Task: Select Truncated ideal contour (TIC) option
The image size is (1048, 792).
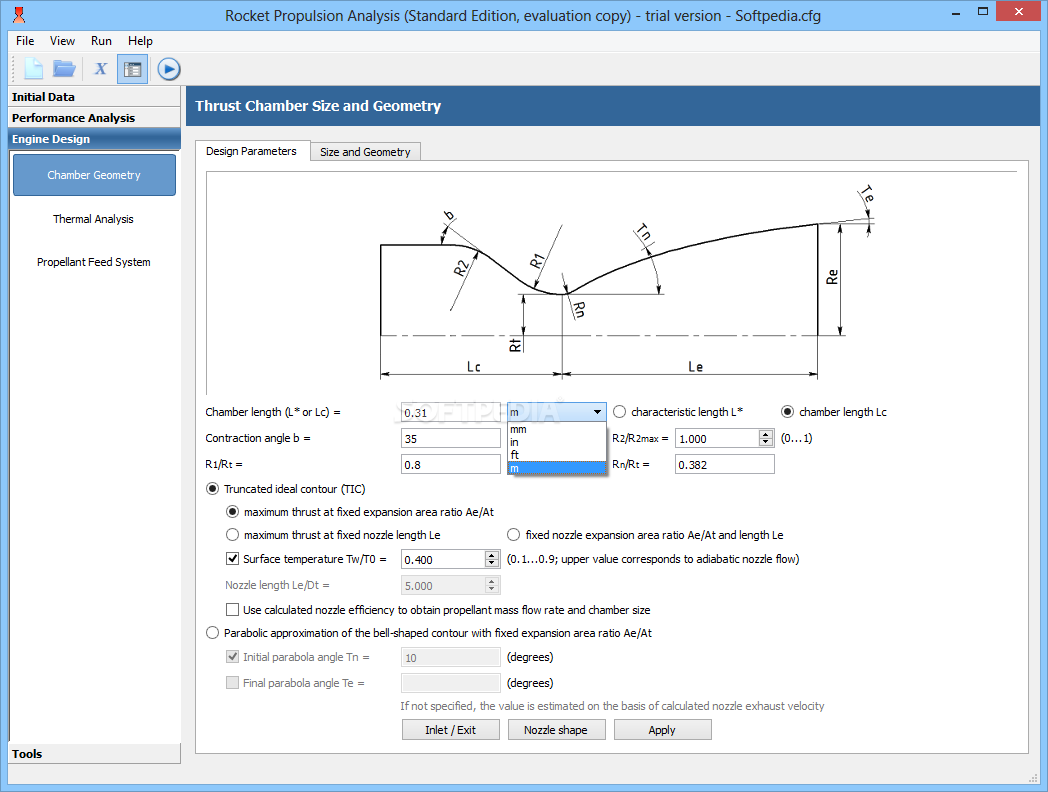Action: point(213,489)
